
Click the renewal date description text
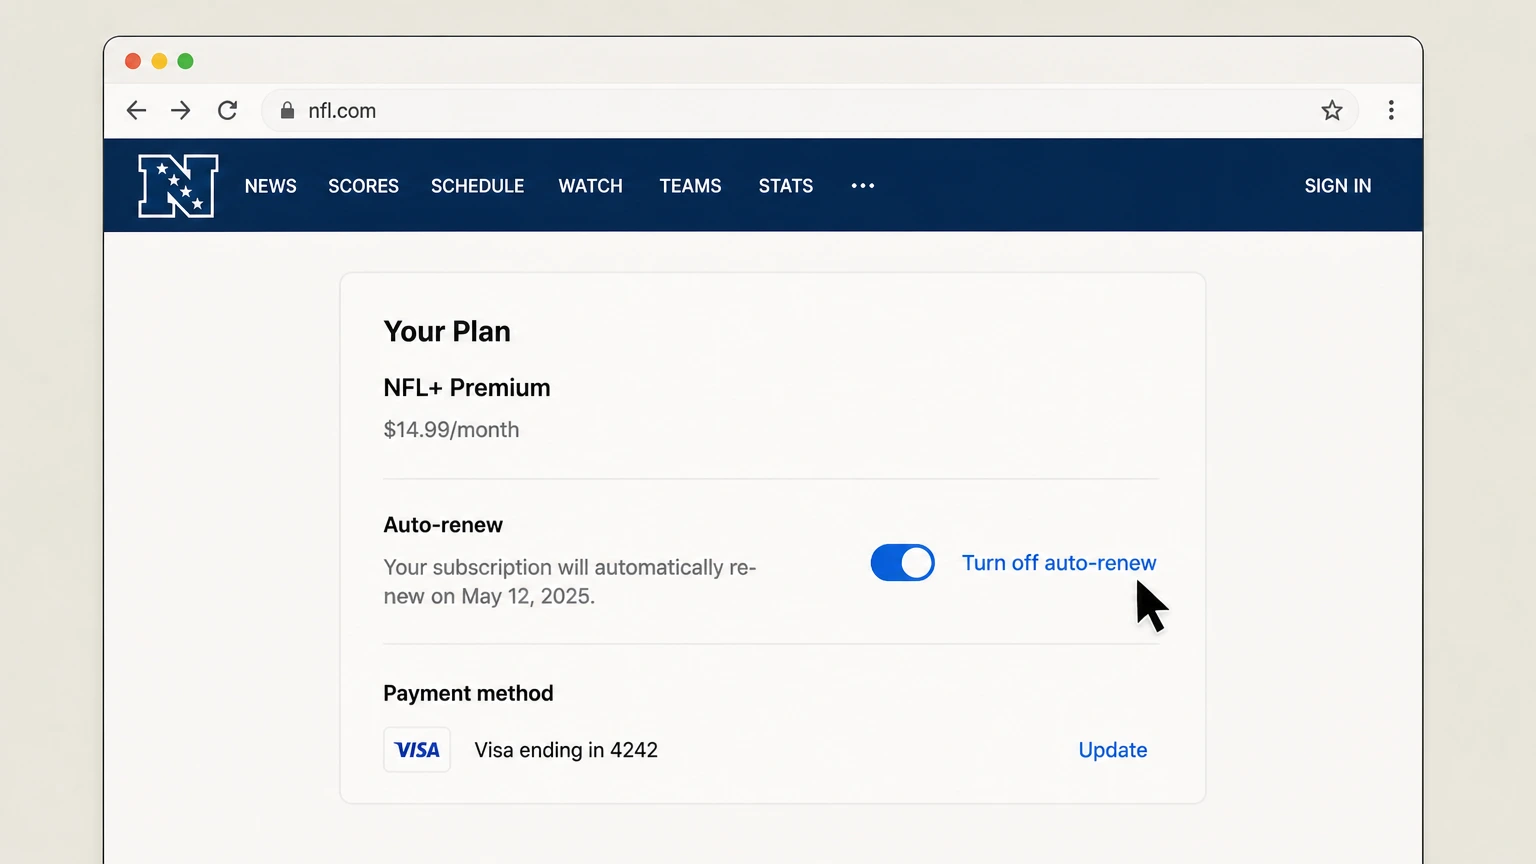point(570,582)
